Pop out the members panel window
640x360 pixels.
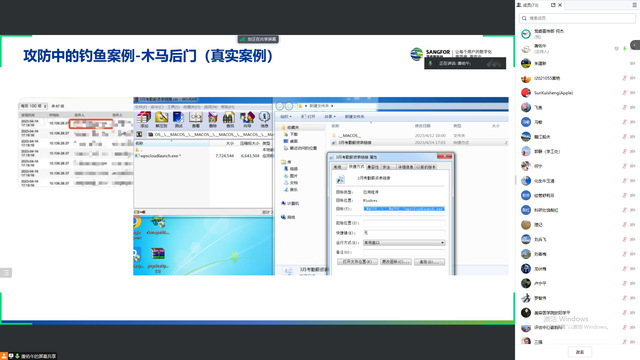[x=553, y=5]
